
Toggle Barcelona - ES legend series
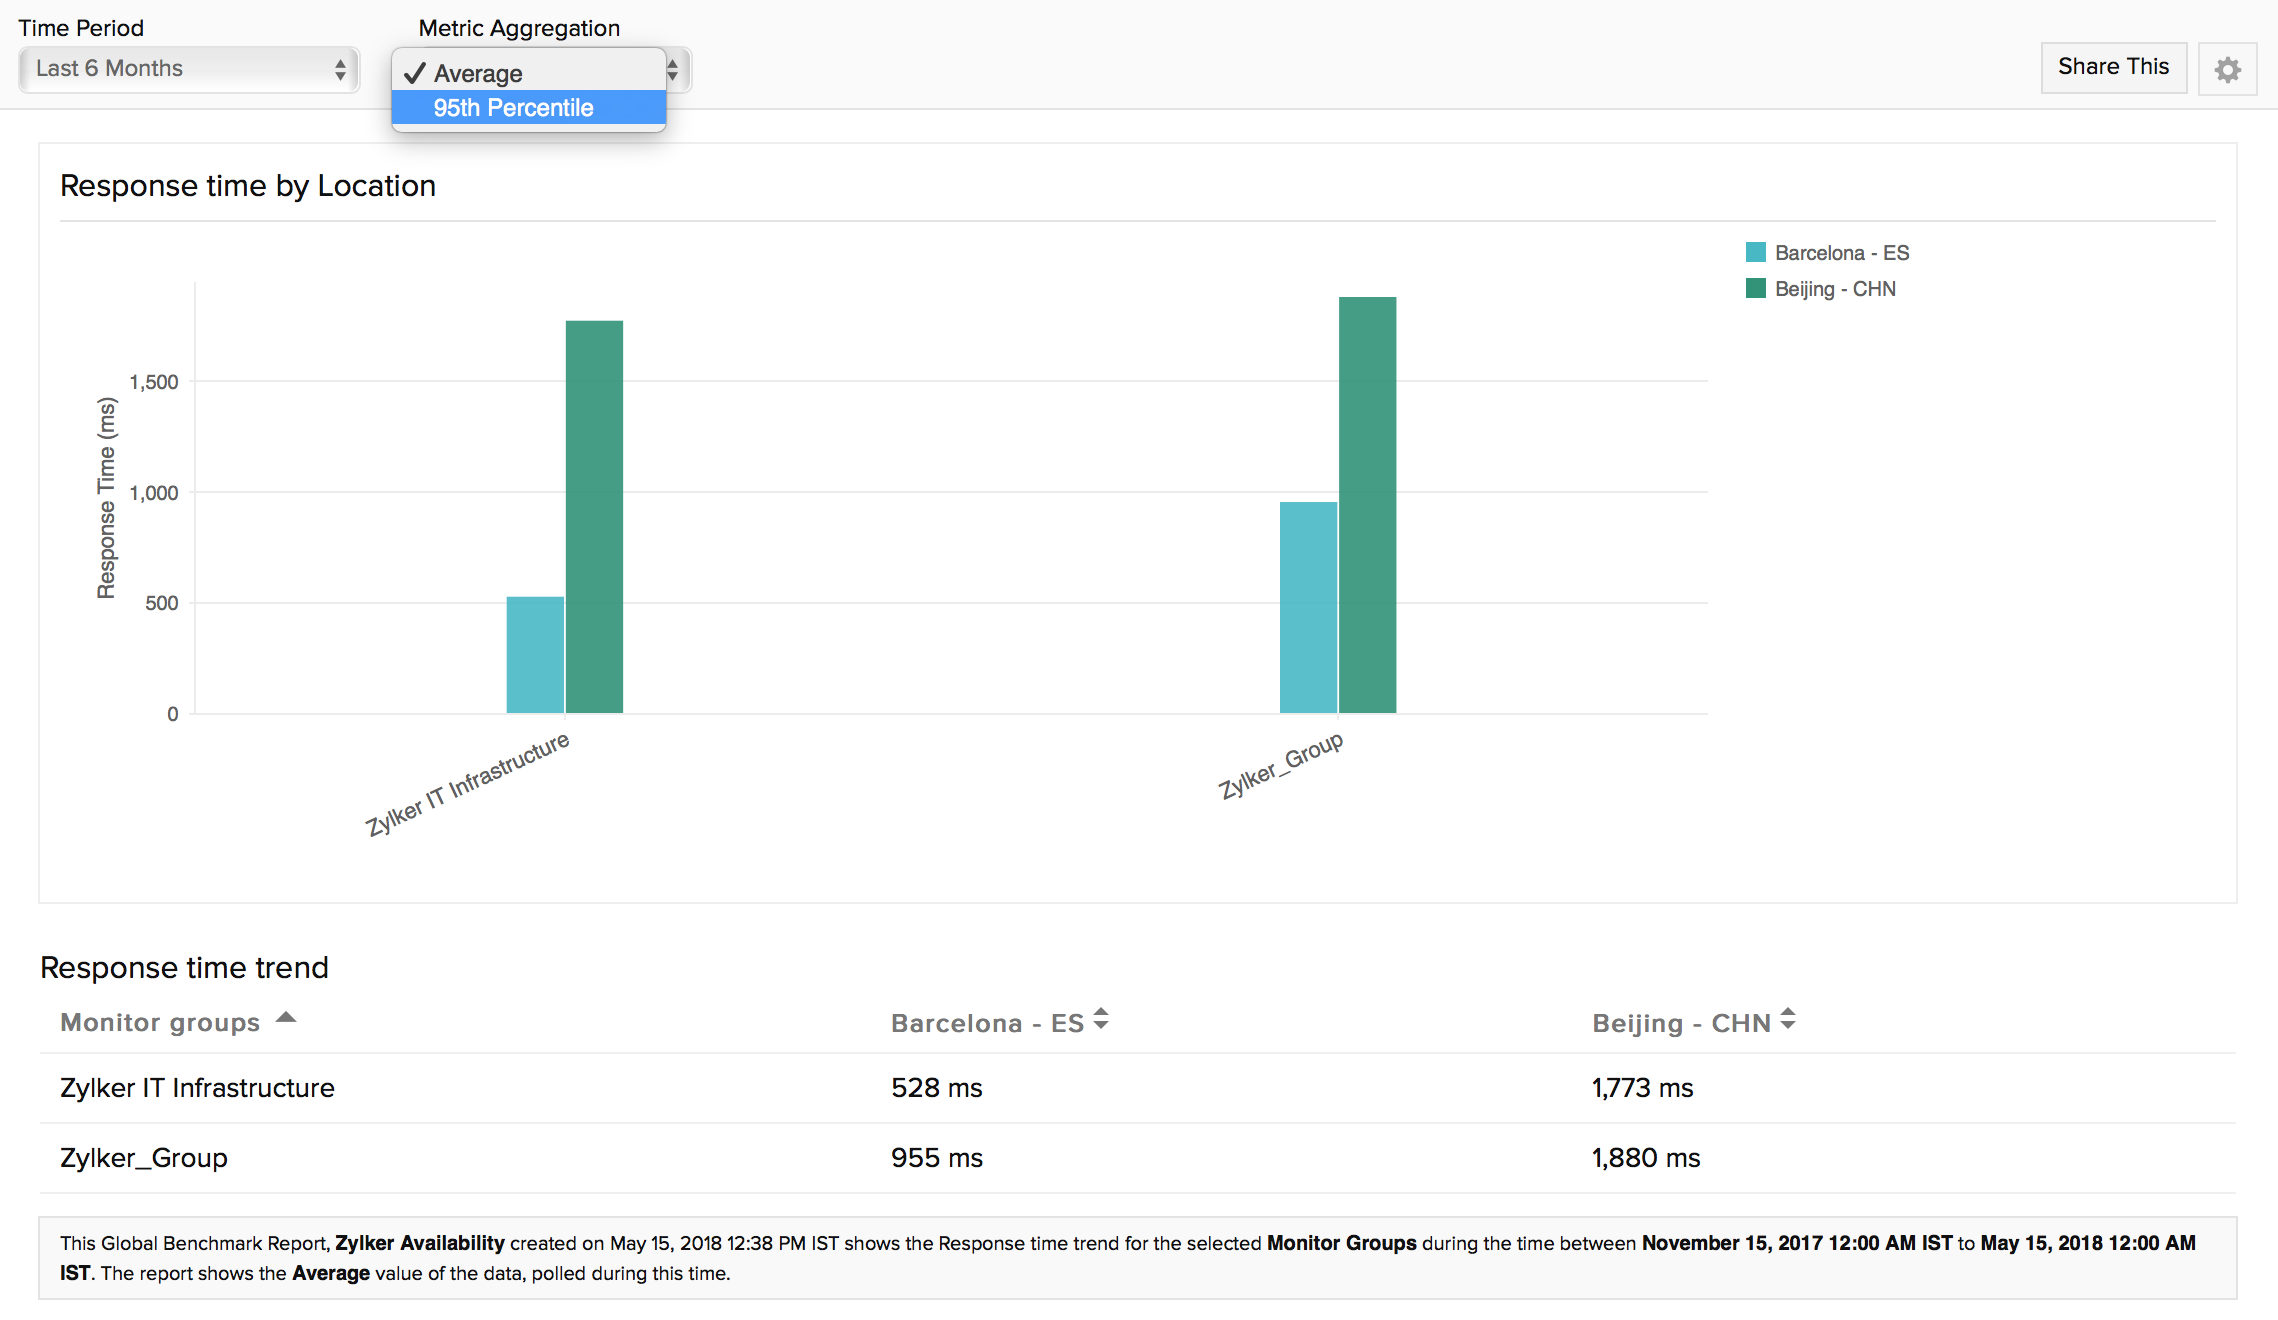(x=1841, y=253)
